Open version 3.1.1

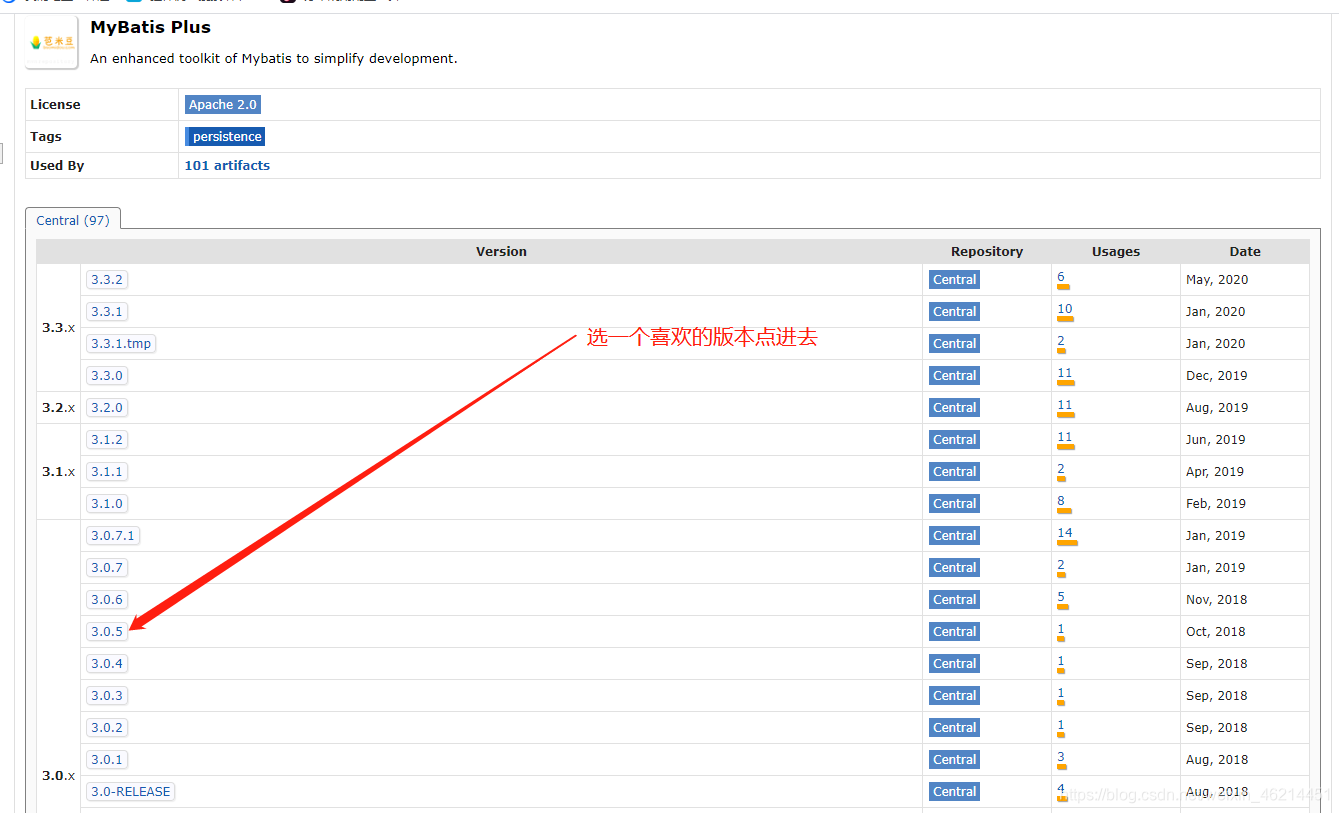click(107, 471)
